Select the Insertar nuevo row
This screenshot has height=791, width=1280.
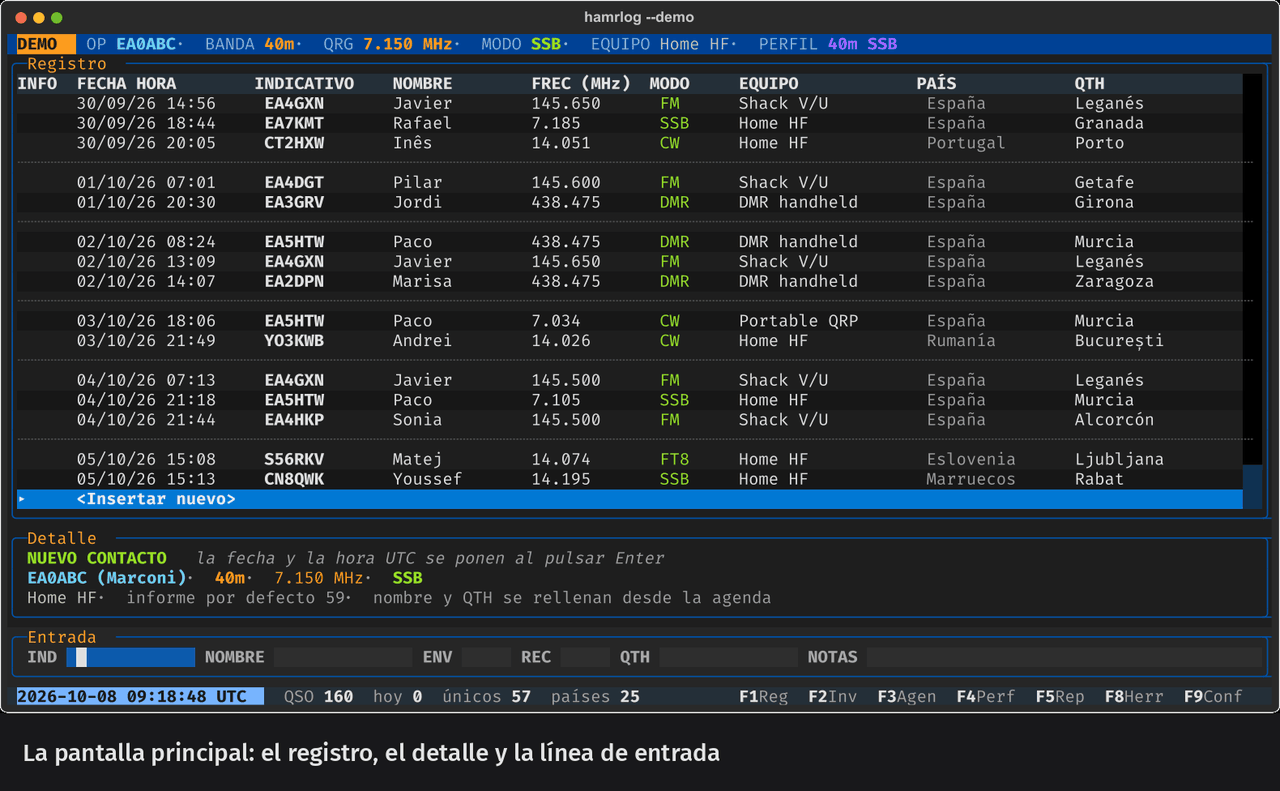point(630,499)
